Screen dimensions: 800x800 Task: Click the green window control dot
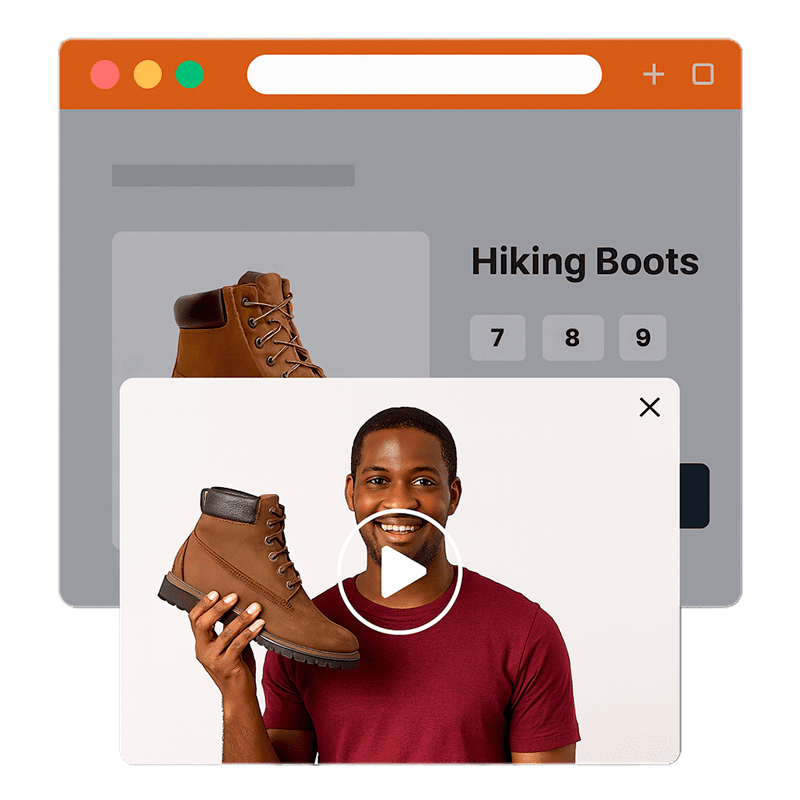coord(190,74)
